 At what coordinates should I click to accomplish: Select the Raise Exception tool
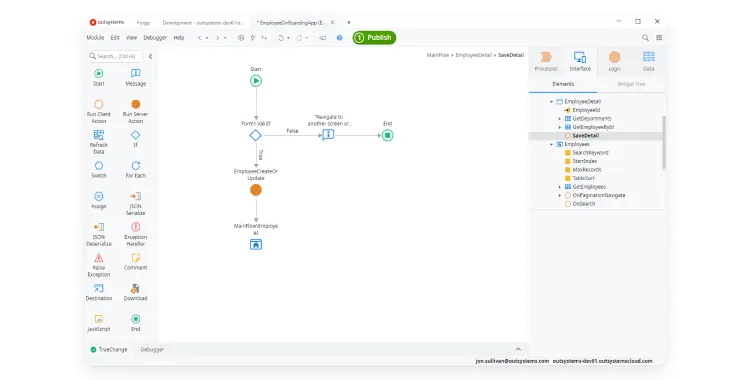click(99, 265)
